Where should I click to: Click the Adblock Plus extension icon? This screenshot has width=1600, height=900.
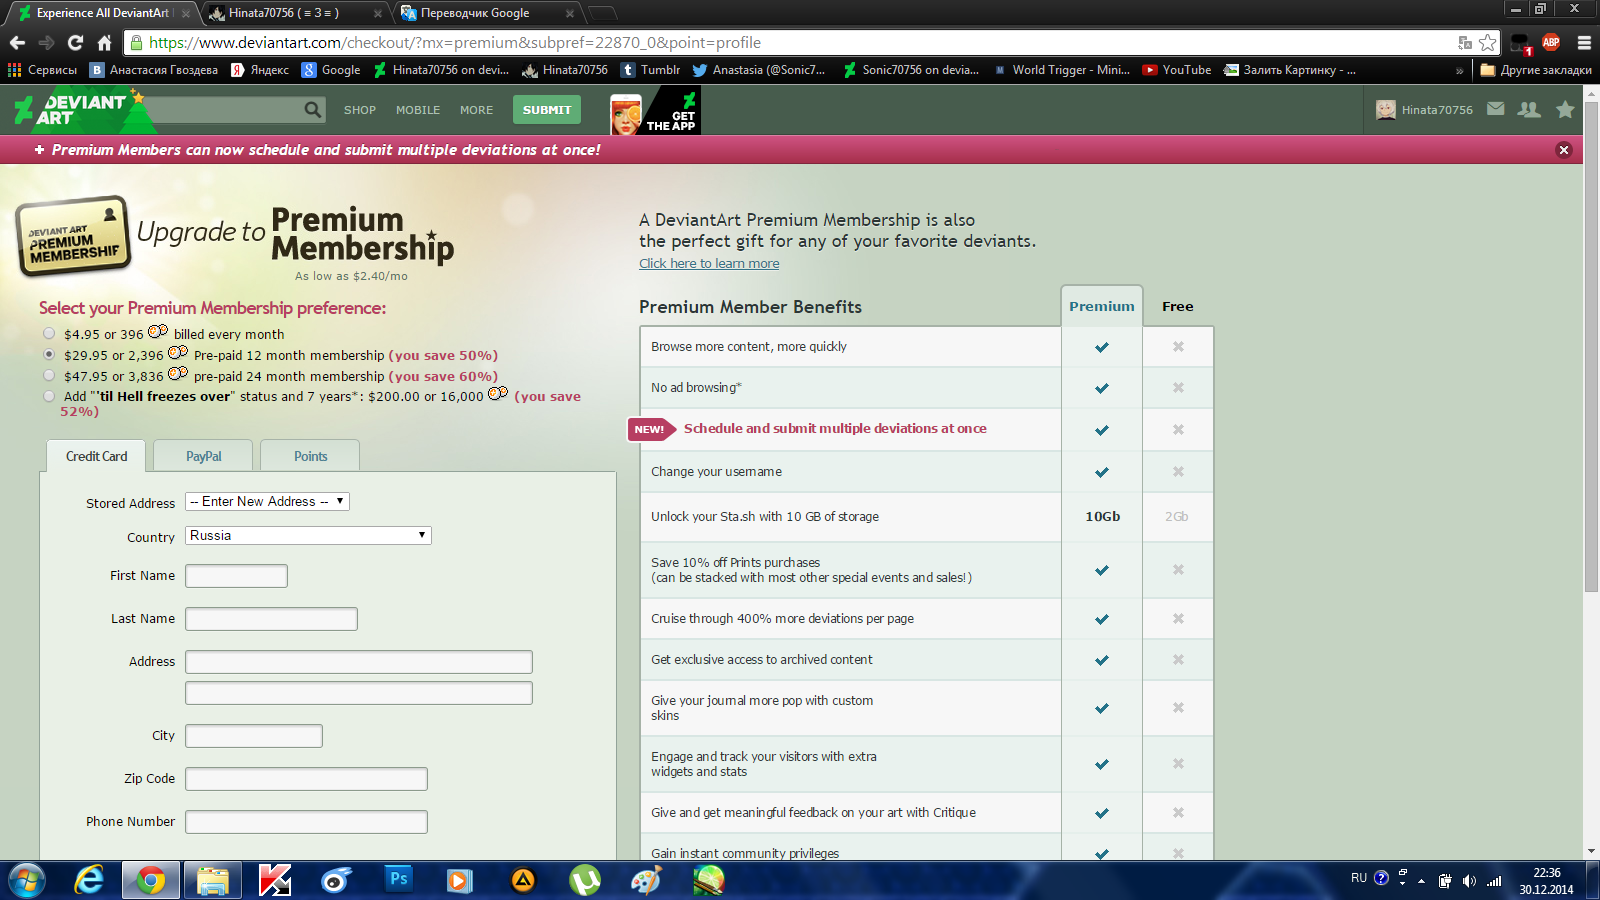(1551, 42)
